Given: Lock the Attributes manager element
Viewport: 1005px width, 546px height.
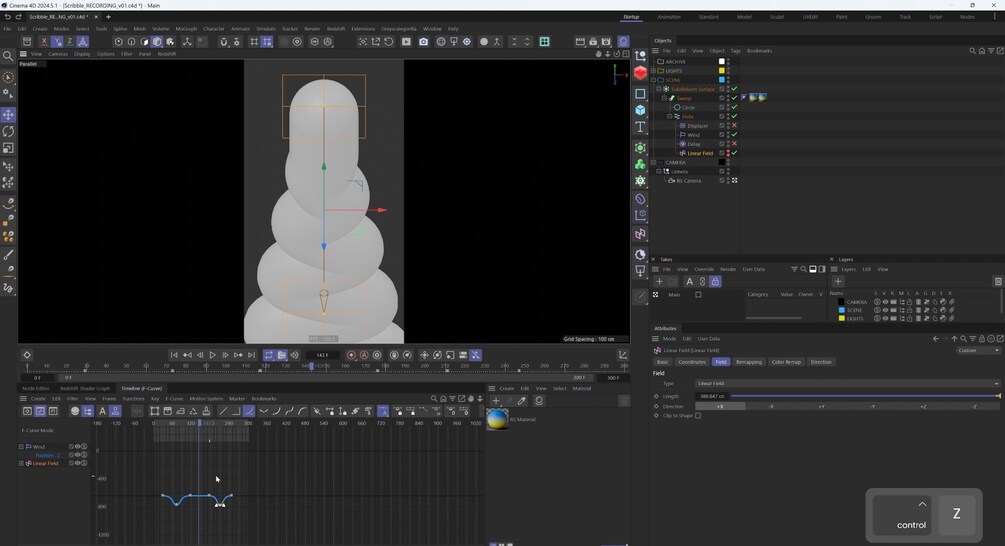Looking at the screenshot, I should tap(982, 338).
